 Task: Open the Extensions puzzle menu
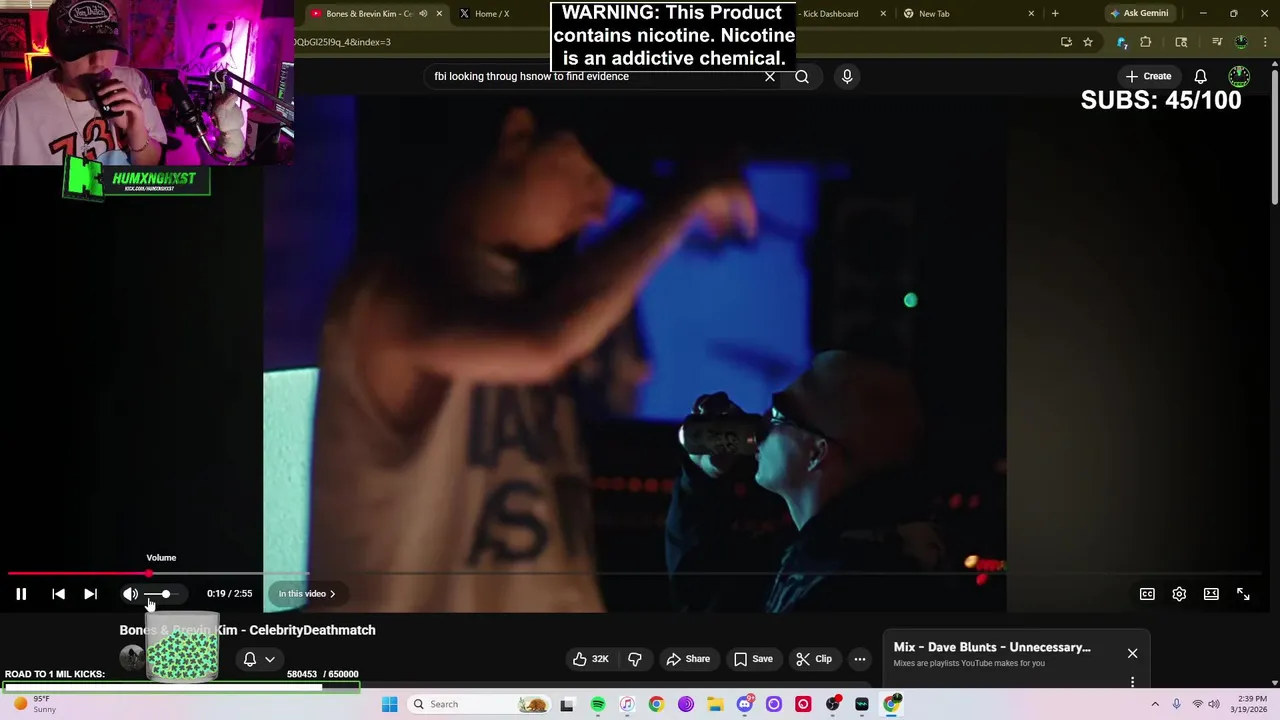(x=1146, y=42)
